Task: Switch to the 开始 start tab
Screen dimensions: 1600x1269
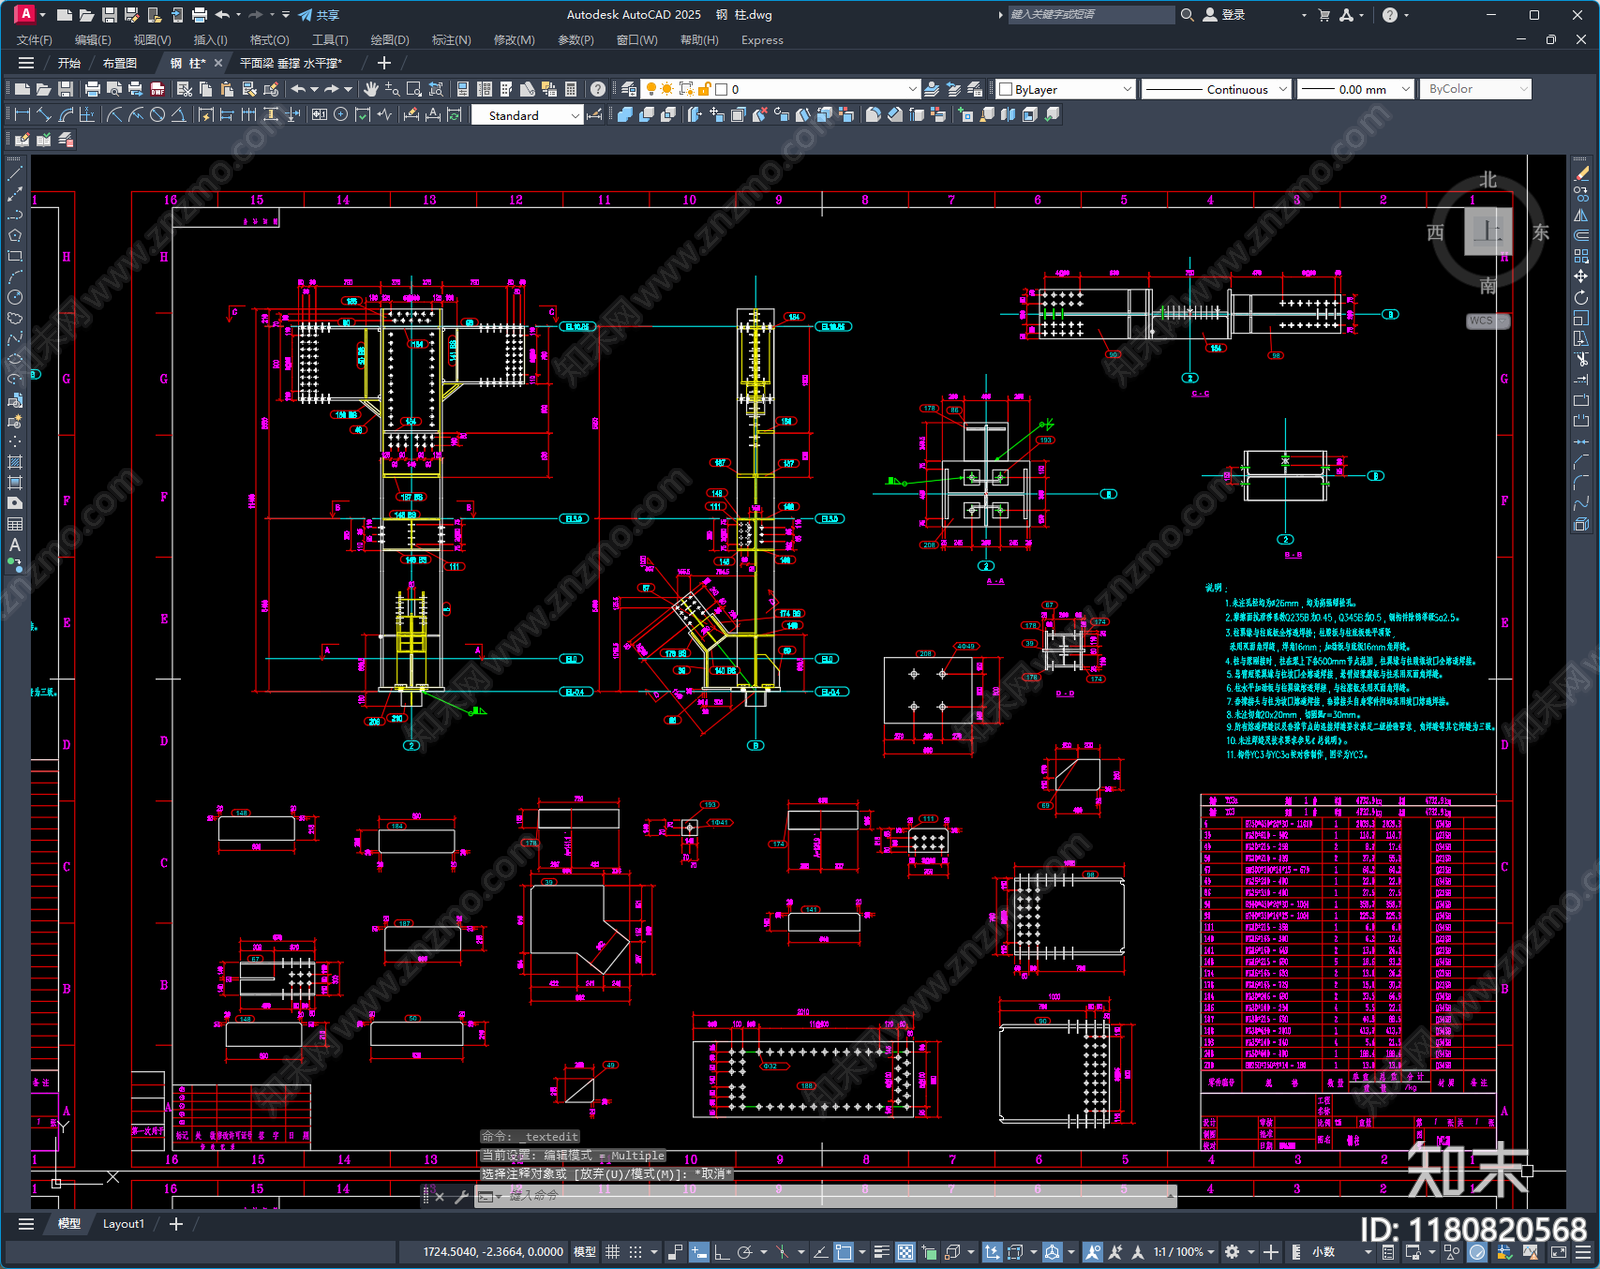Action: (x=69, y=63)
